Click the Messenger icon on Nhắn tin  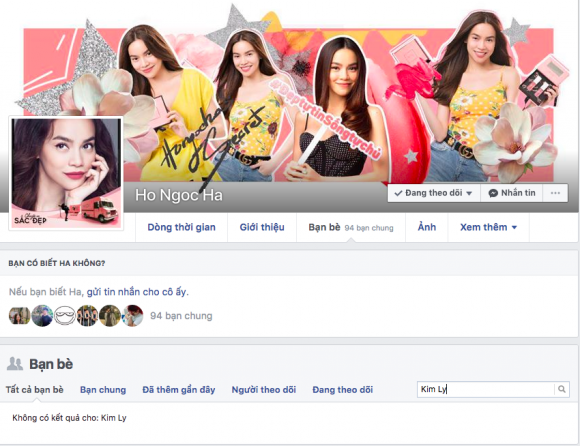click(x=493, y=193)
